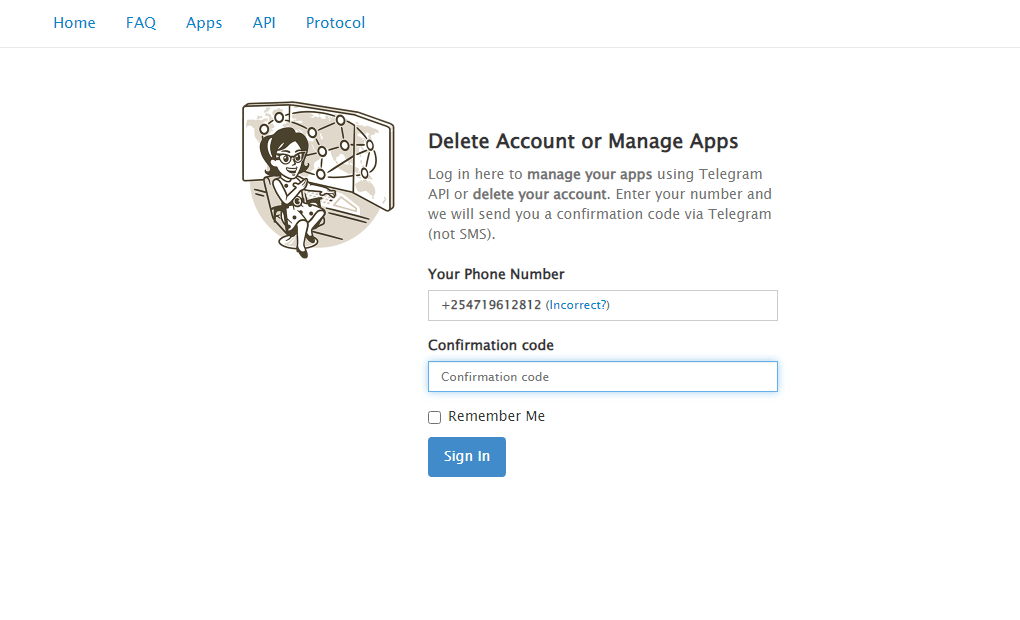Click the "Confirmation code" label above the input
This screenshot has width=1020, height=620.
[490, 345]
